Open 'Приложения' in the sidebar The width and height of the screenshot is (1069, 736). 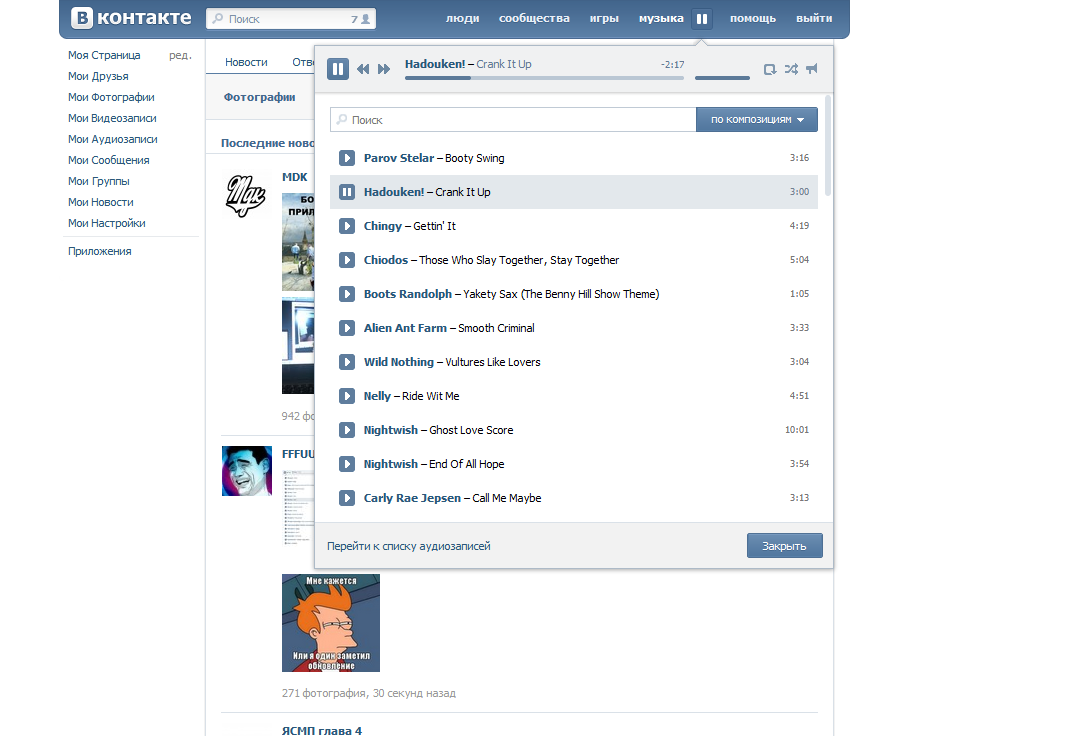100,251
